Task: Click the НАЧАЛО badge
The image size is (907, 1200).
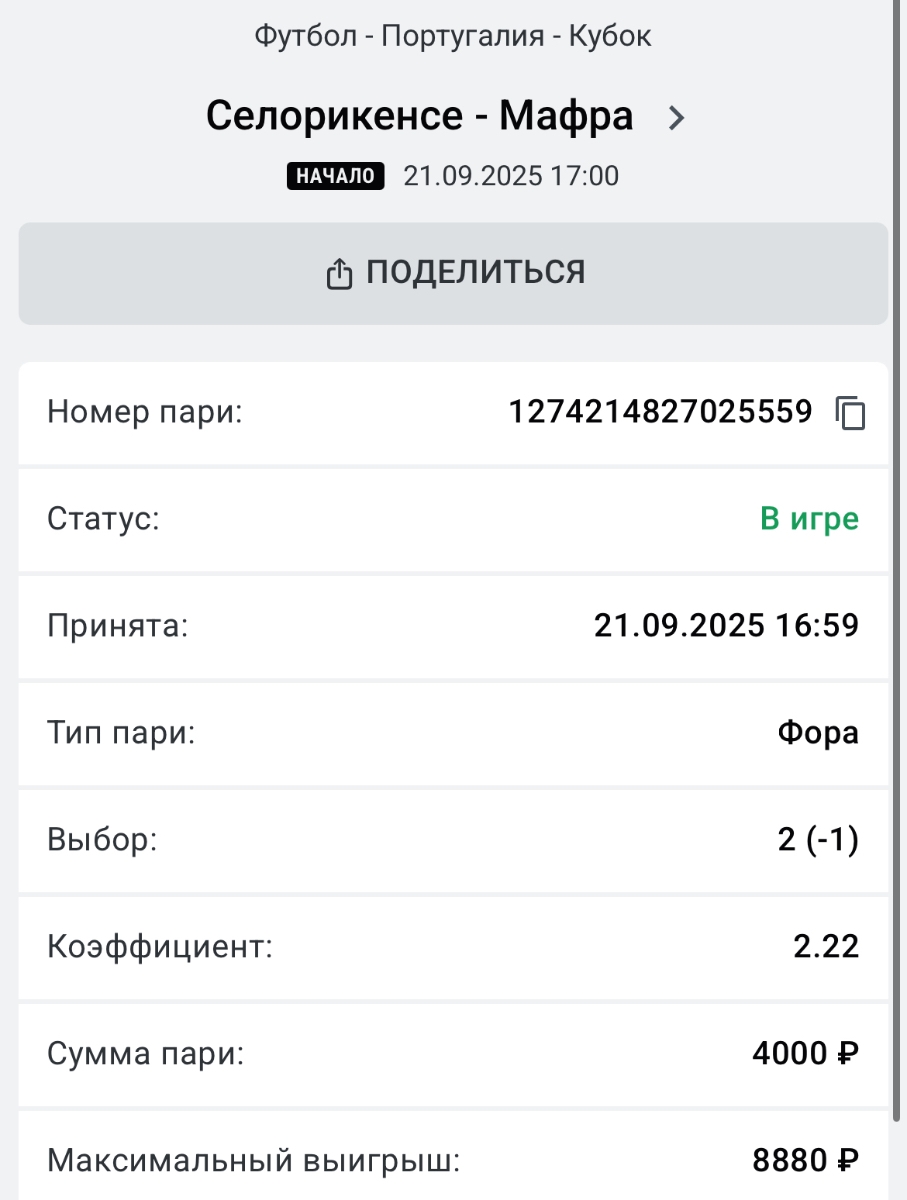Action: [x=336, y=176]
